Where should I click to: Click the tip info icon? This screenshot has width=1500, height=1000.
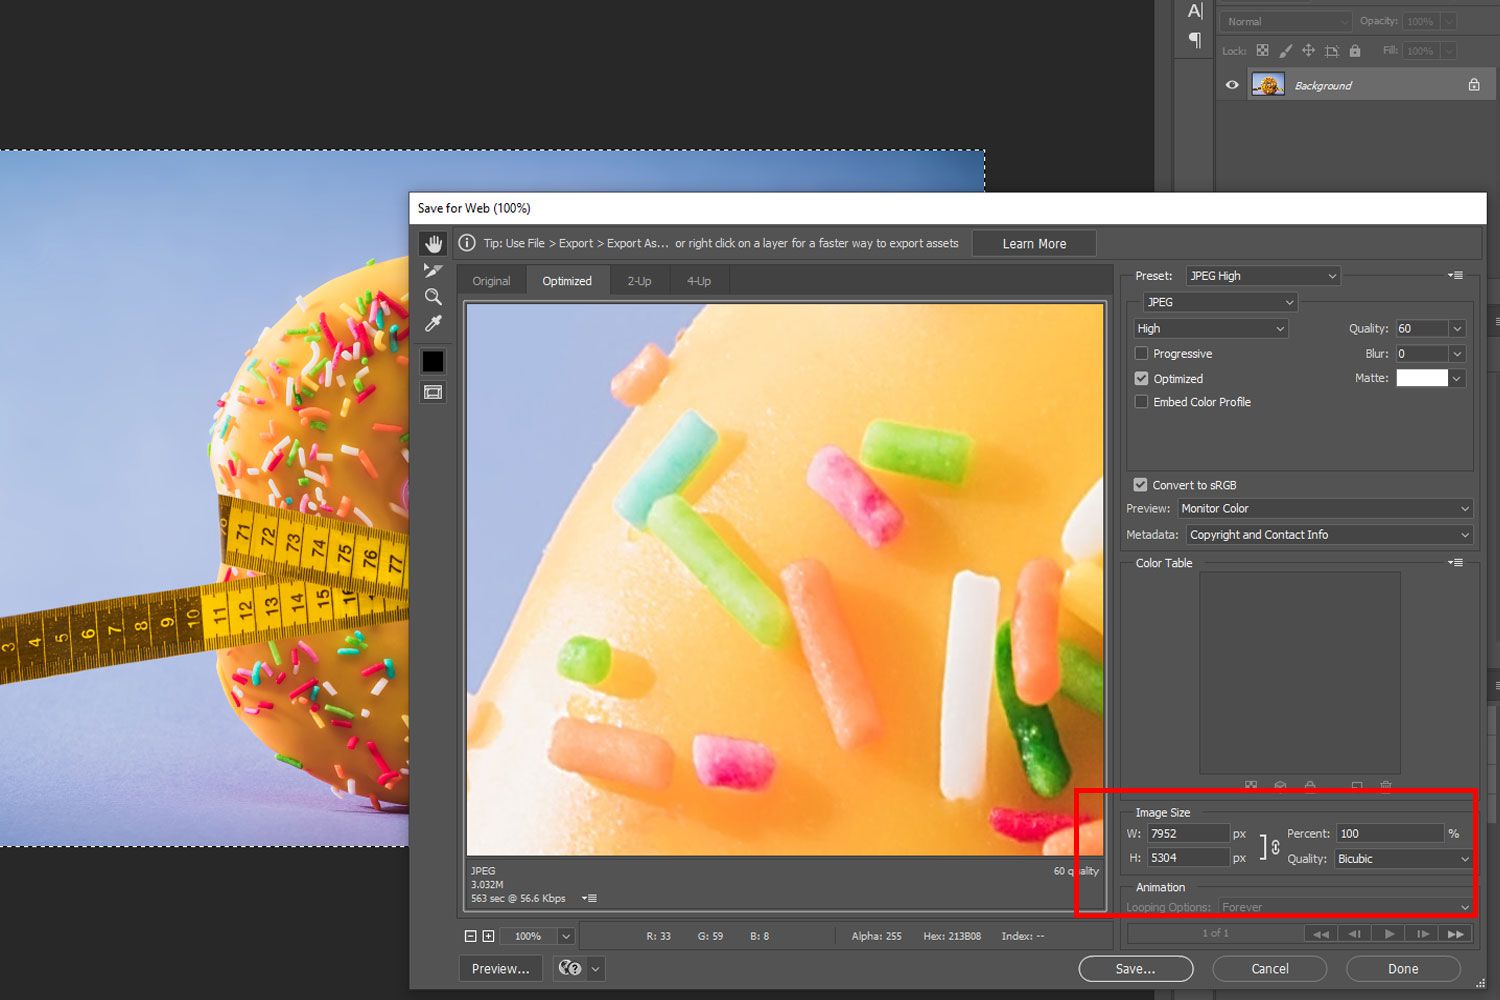(467, 243)
